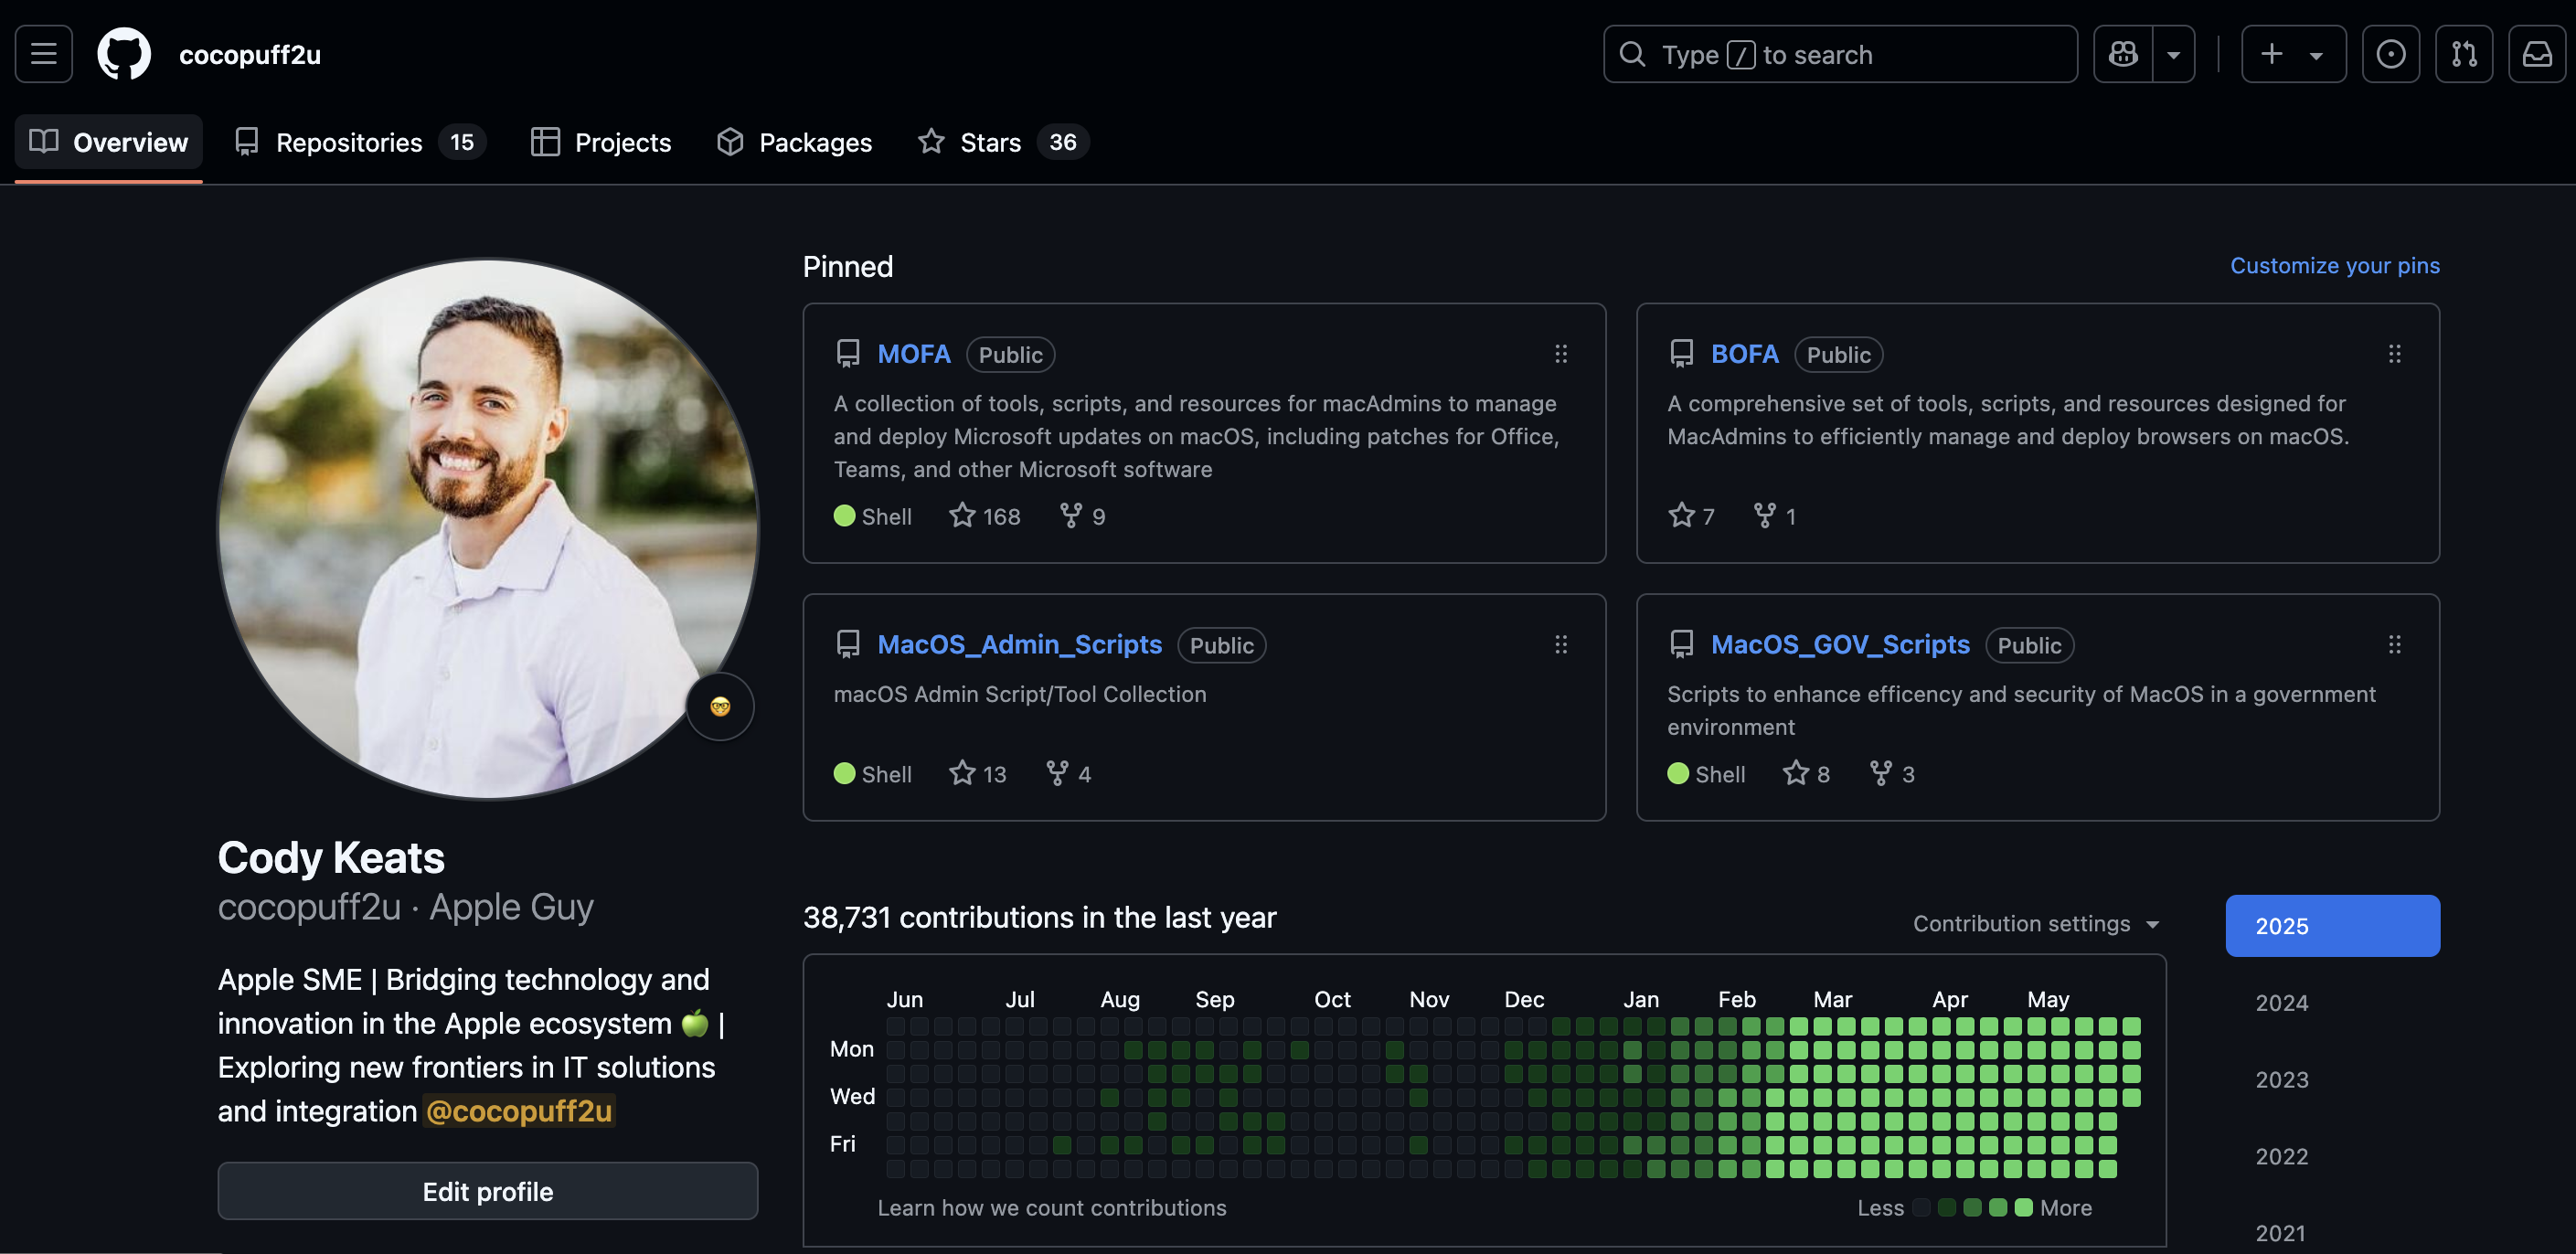Image resolution: width=2576 pixels, height=1254 pixels.
Task: Open the notifications inbox icon
Action: coord(2537,54)
